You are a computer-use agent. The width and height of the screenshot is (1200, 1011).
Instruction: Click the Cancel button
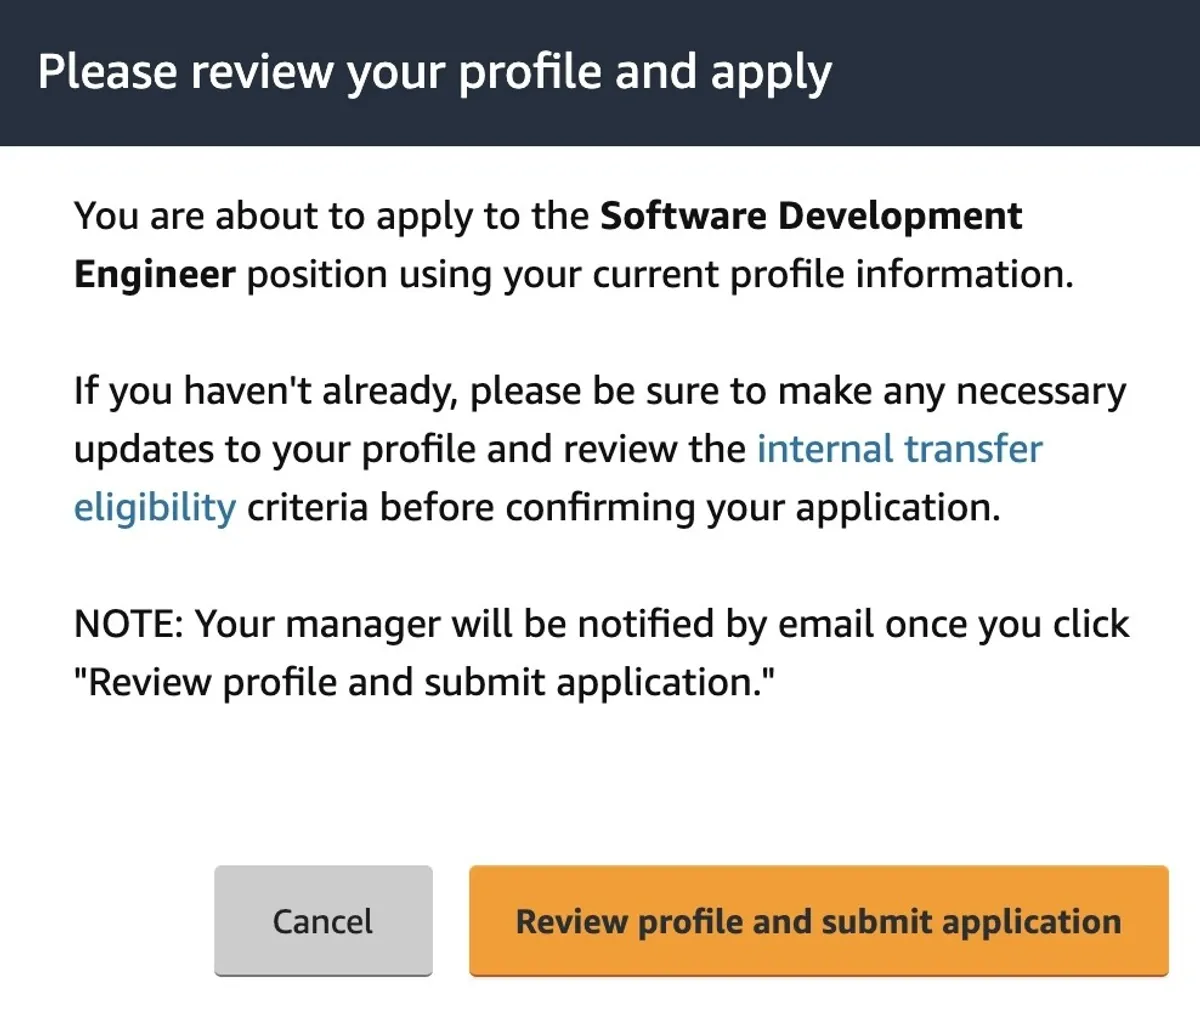323,921
